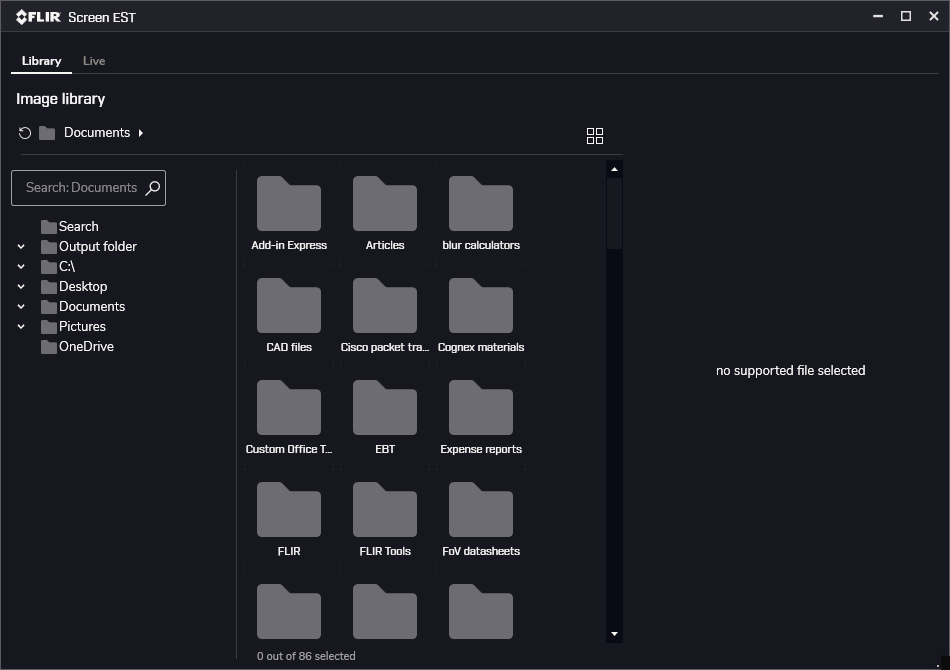Image resolution: width=950 pixels, height=670 pixels.
Task: Select Desktop in the folder tree
Action: [83, 287]
